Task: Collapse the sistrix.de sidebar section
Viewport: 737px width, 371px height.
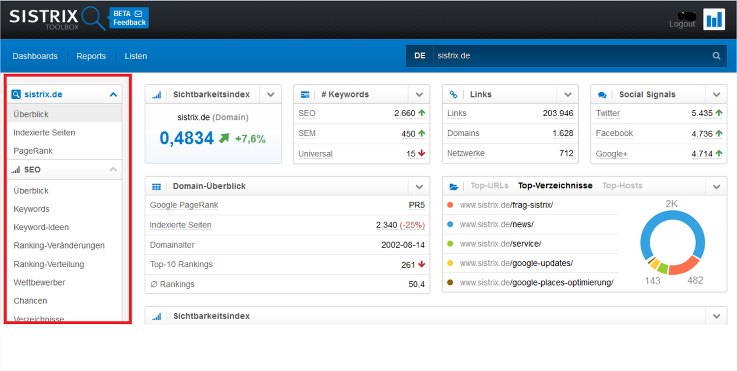Action: point(113,94)
